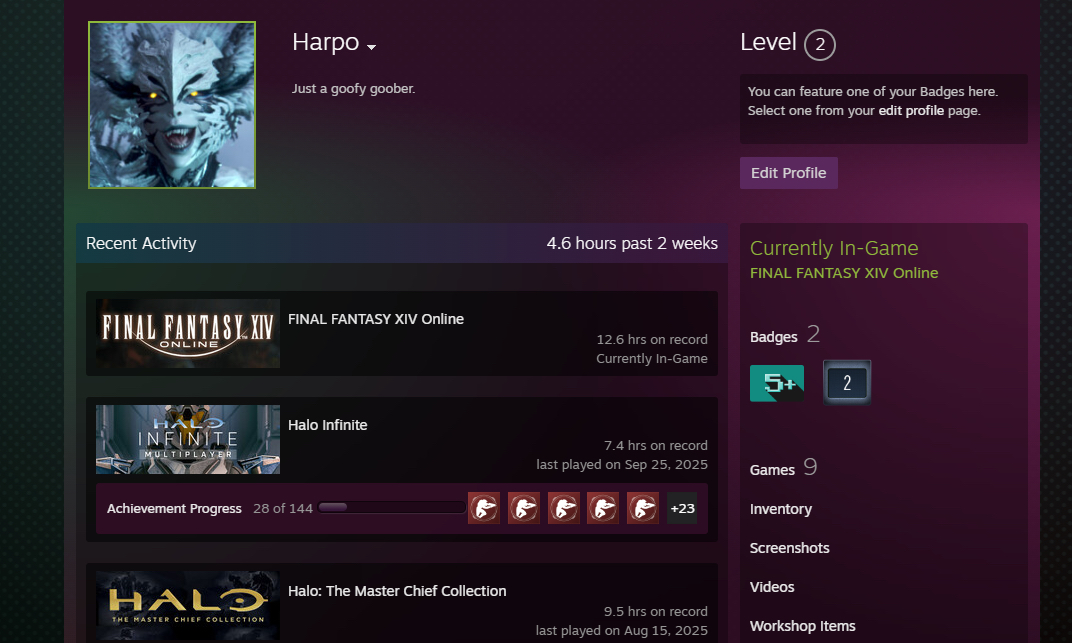Click the fifth Halo Infinite achievement icon
The width and height of the screenshot is (1072, 643).
[x=642, y=508]
